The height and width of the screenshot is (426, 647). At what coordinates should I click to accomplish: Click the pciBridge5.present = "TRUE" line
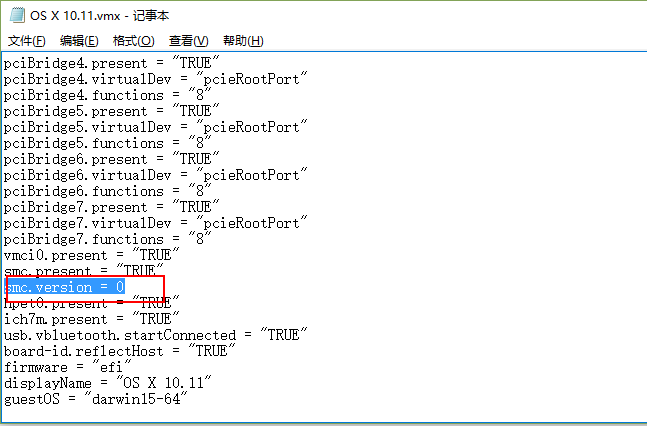point(111,111)
